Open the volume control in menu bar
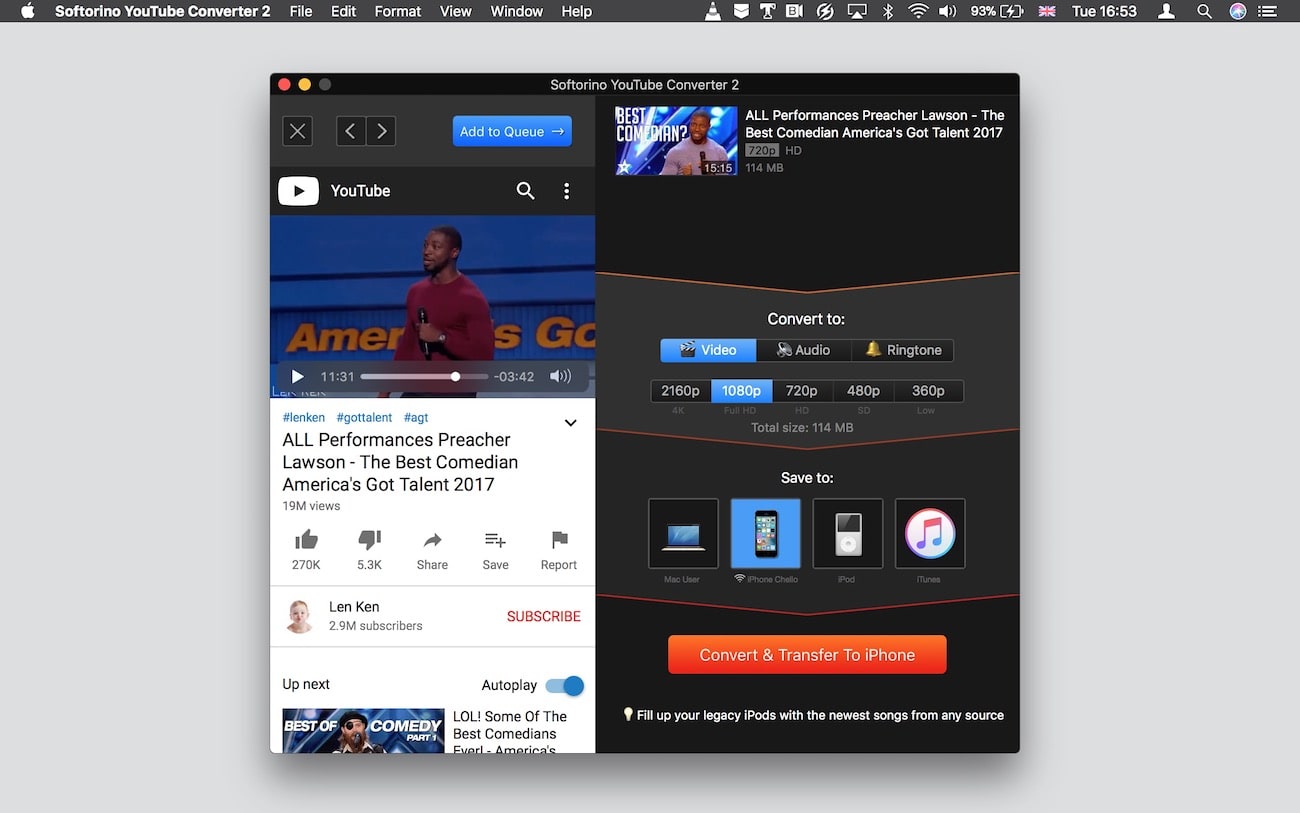 pos(948,11)
